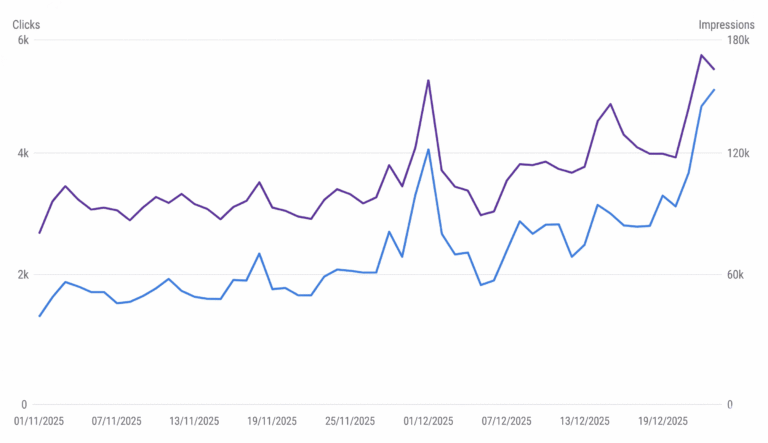
Task: Click the 2k tick on Clicks axis
Action: click(24, 275)
